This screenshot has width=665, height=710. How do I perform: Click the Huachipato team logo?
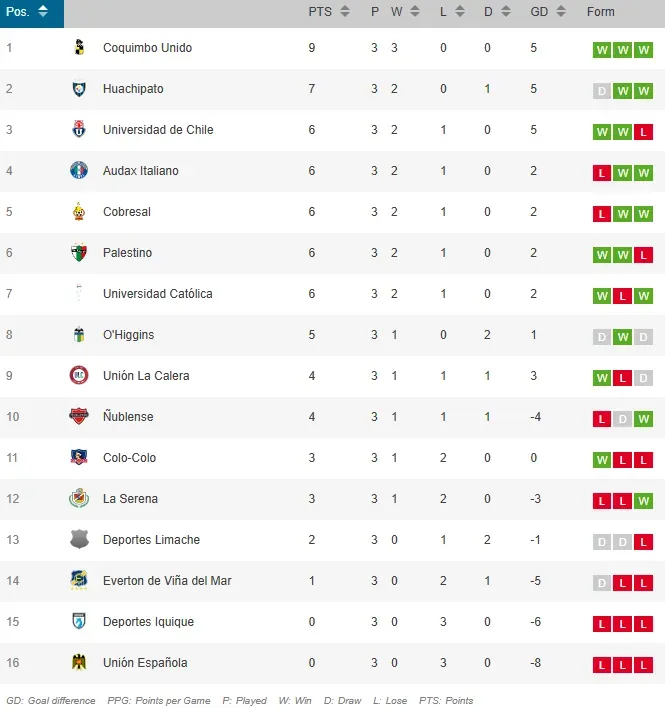tap(79, 89)
